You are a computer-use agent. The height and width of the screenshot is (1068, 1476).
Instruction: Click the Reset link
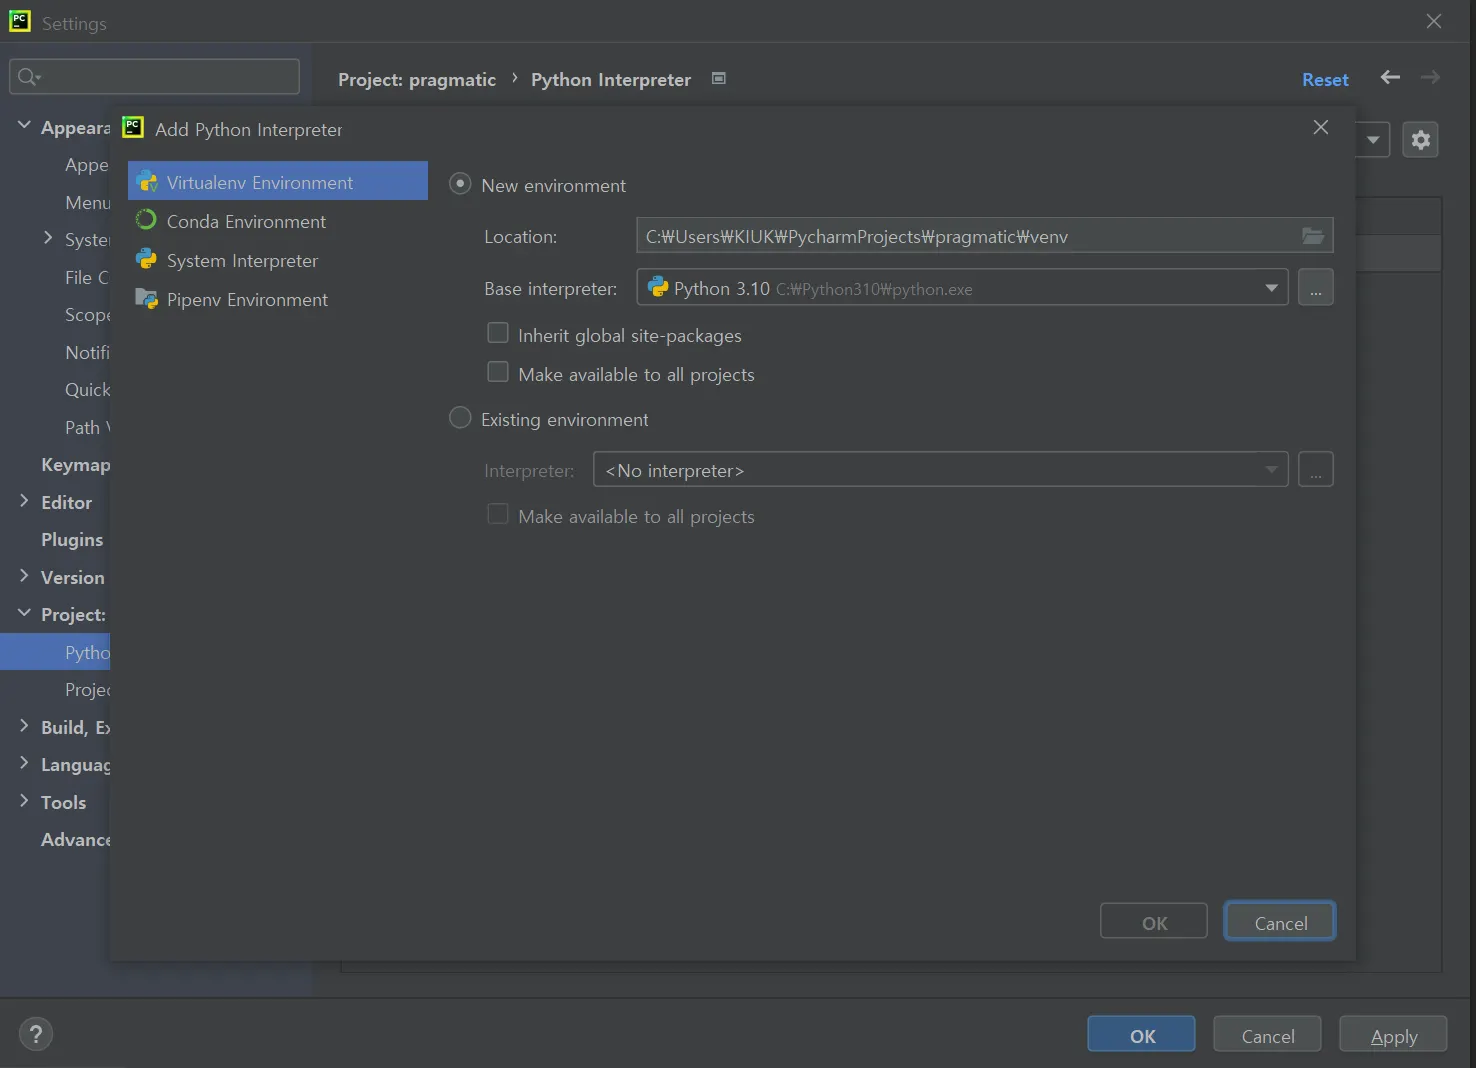pos(1324,80)
